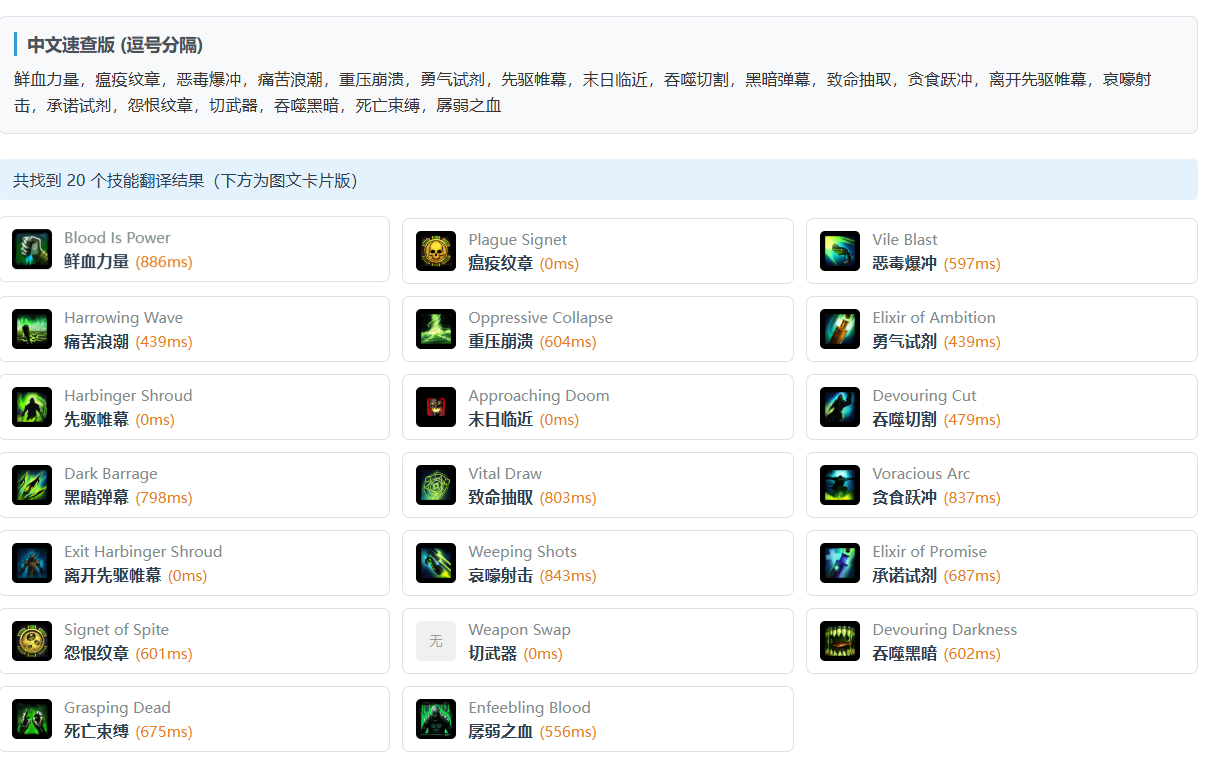
Task: Click the Blood Is Power skill icon
Action: tap(32, 250)
